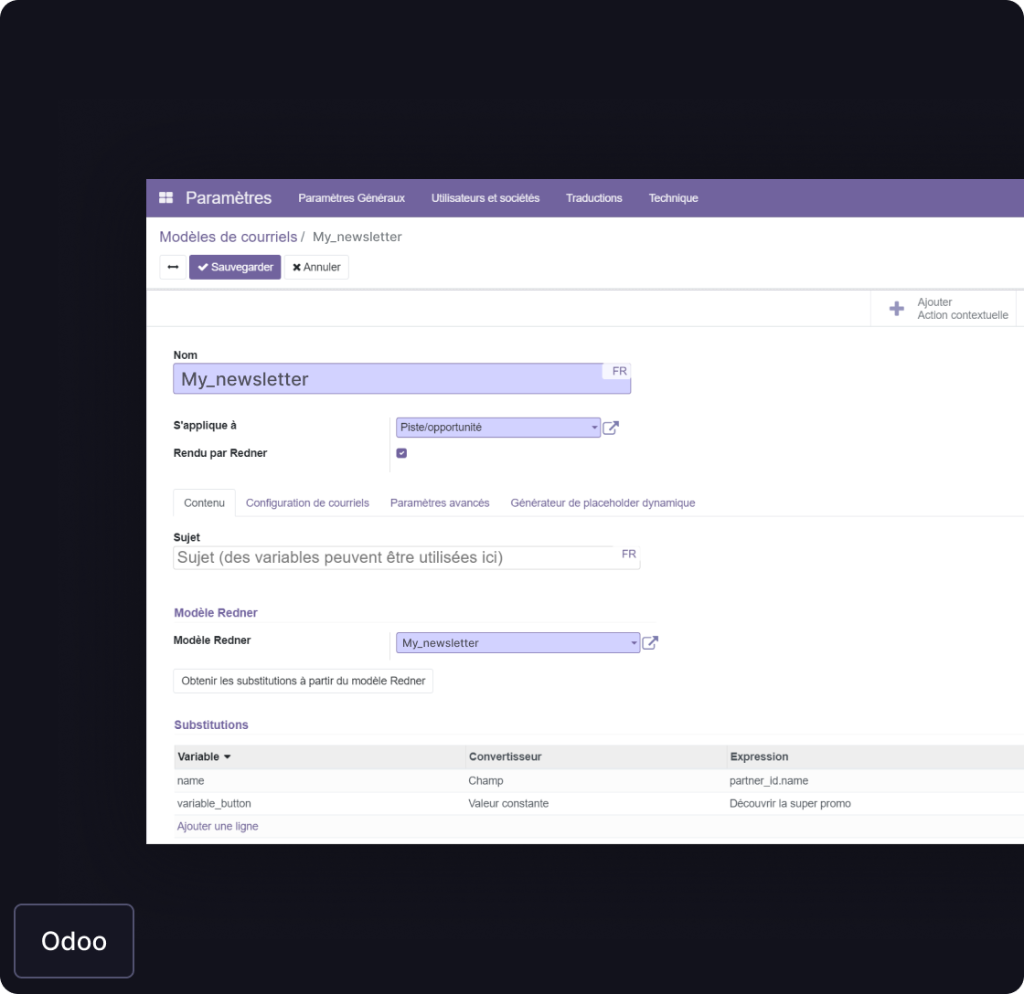The width and height of the screenshot is (1024, 994).
Task: Open external link icon next to Modèle Redner
Action: click(x=650, y=643)
